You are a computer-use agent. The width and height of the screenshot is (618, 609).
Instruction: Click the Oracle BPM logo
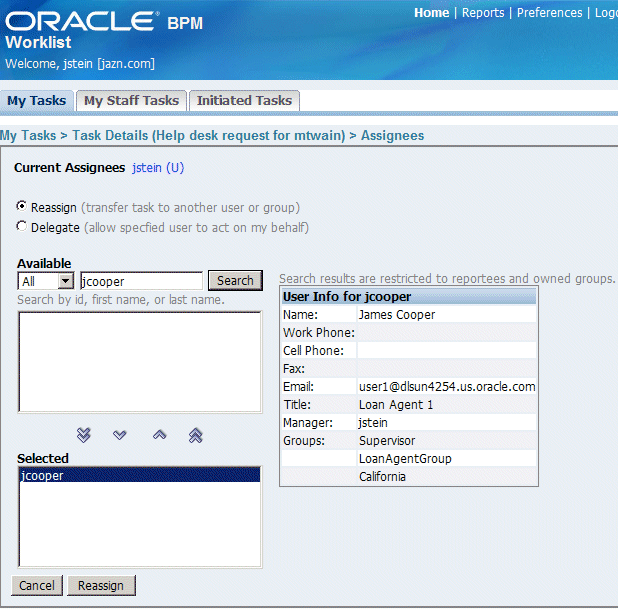coord(104,22)
